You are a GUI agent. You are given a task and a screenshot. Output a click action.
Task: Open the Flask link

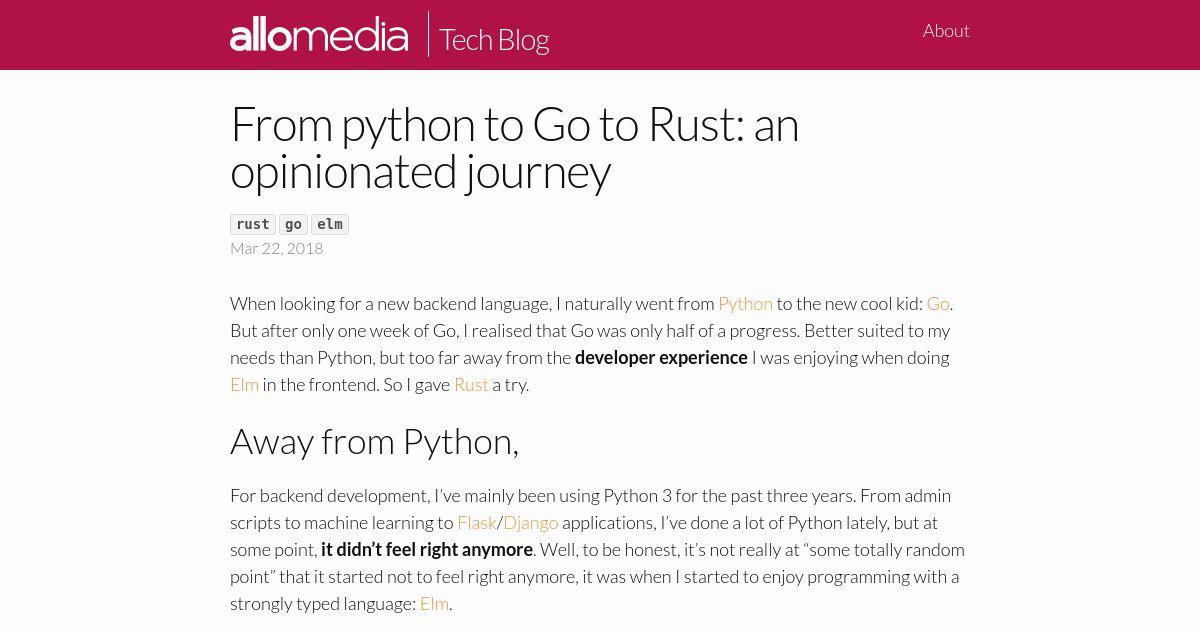[x=477, y=522]
